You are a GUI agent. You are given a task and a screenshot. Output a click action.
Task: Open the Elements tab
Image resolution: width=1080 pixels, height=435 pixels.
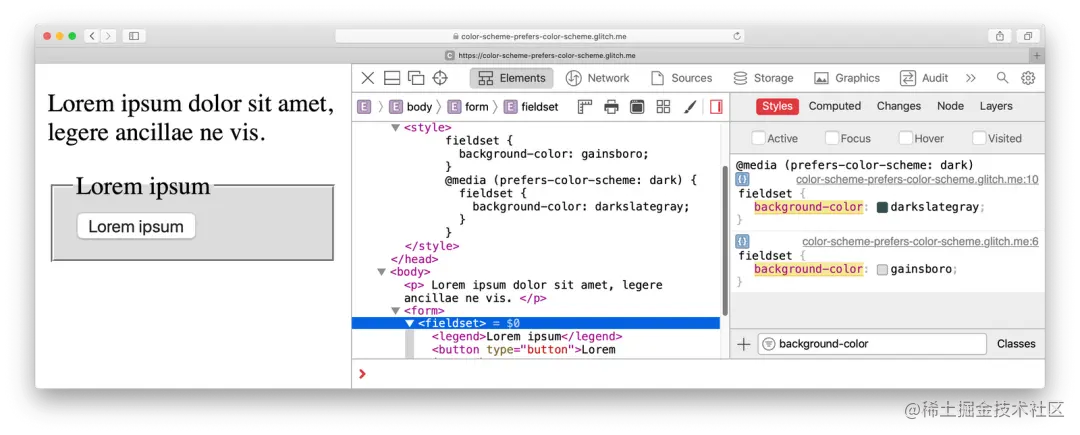pyautogui.click(x=512, y=78)
